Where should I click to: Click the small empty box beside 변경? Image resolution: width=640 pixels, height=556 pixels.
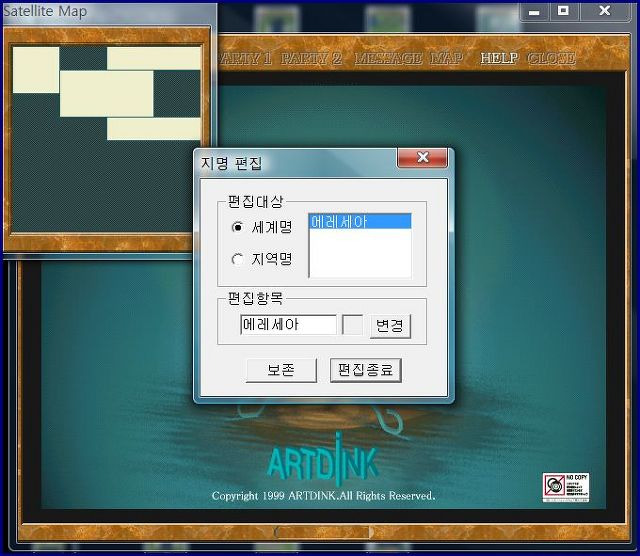tap(352, 325)
